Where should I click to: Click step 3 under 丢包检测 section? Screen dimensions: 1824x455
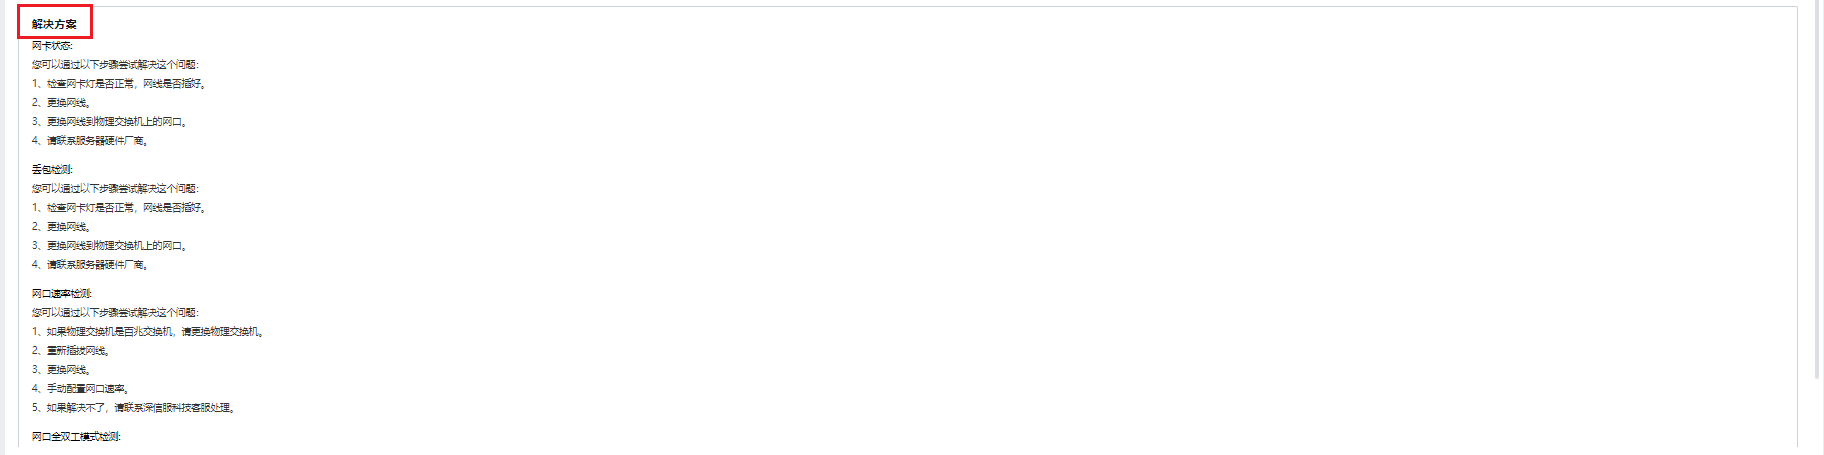point(110,246)
